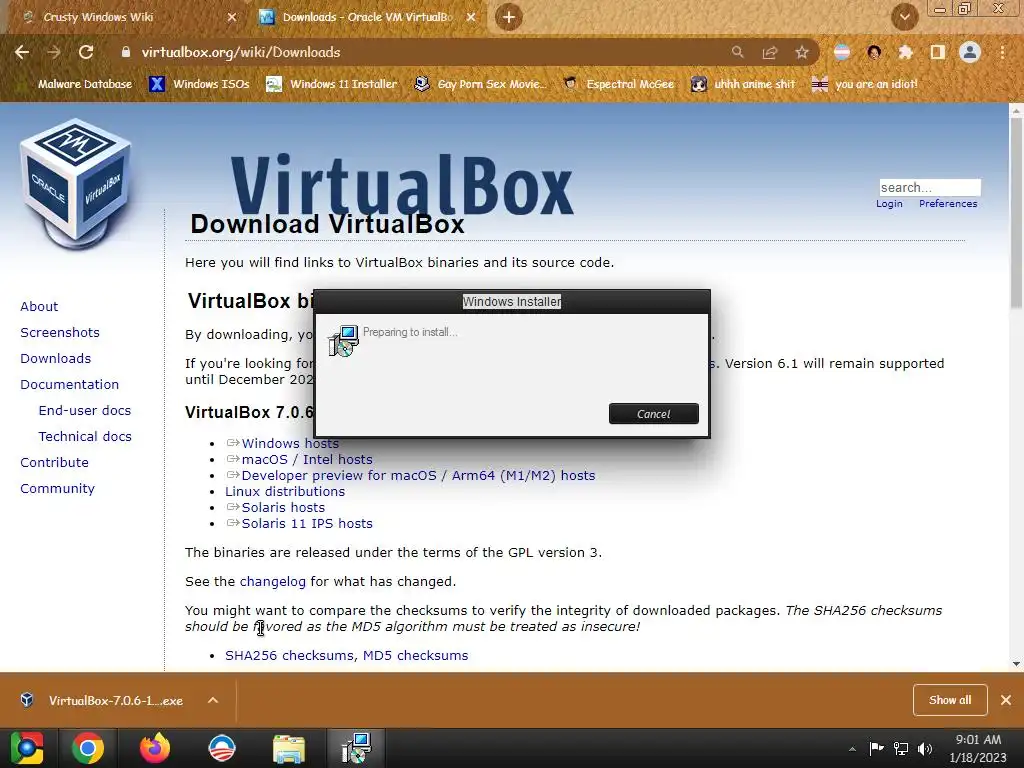Image resolution: width=1024 pixels, height=768 pixels.
Task: Open the Chrome three-dot menu
Action: click(x=1002, y=52)
